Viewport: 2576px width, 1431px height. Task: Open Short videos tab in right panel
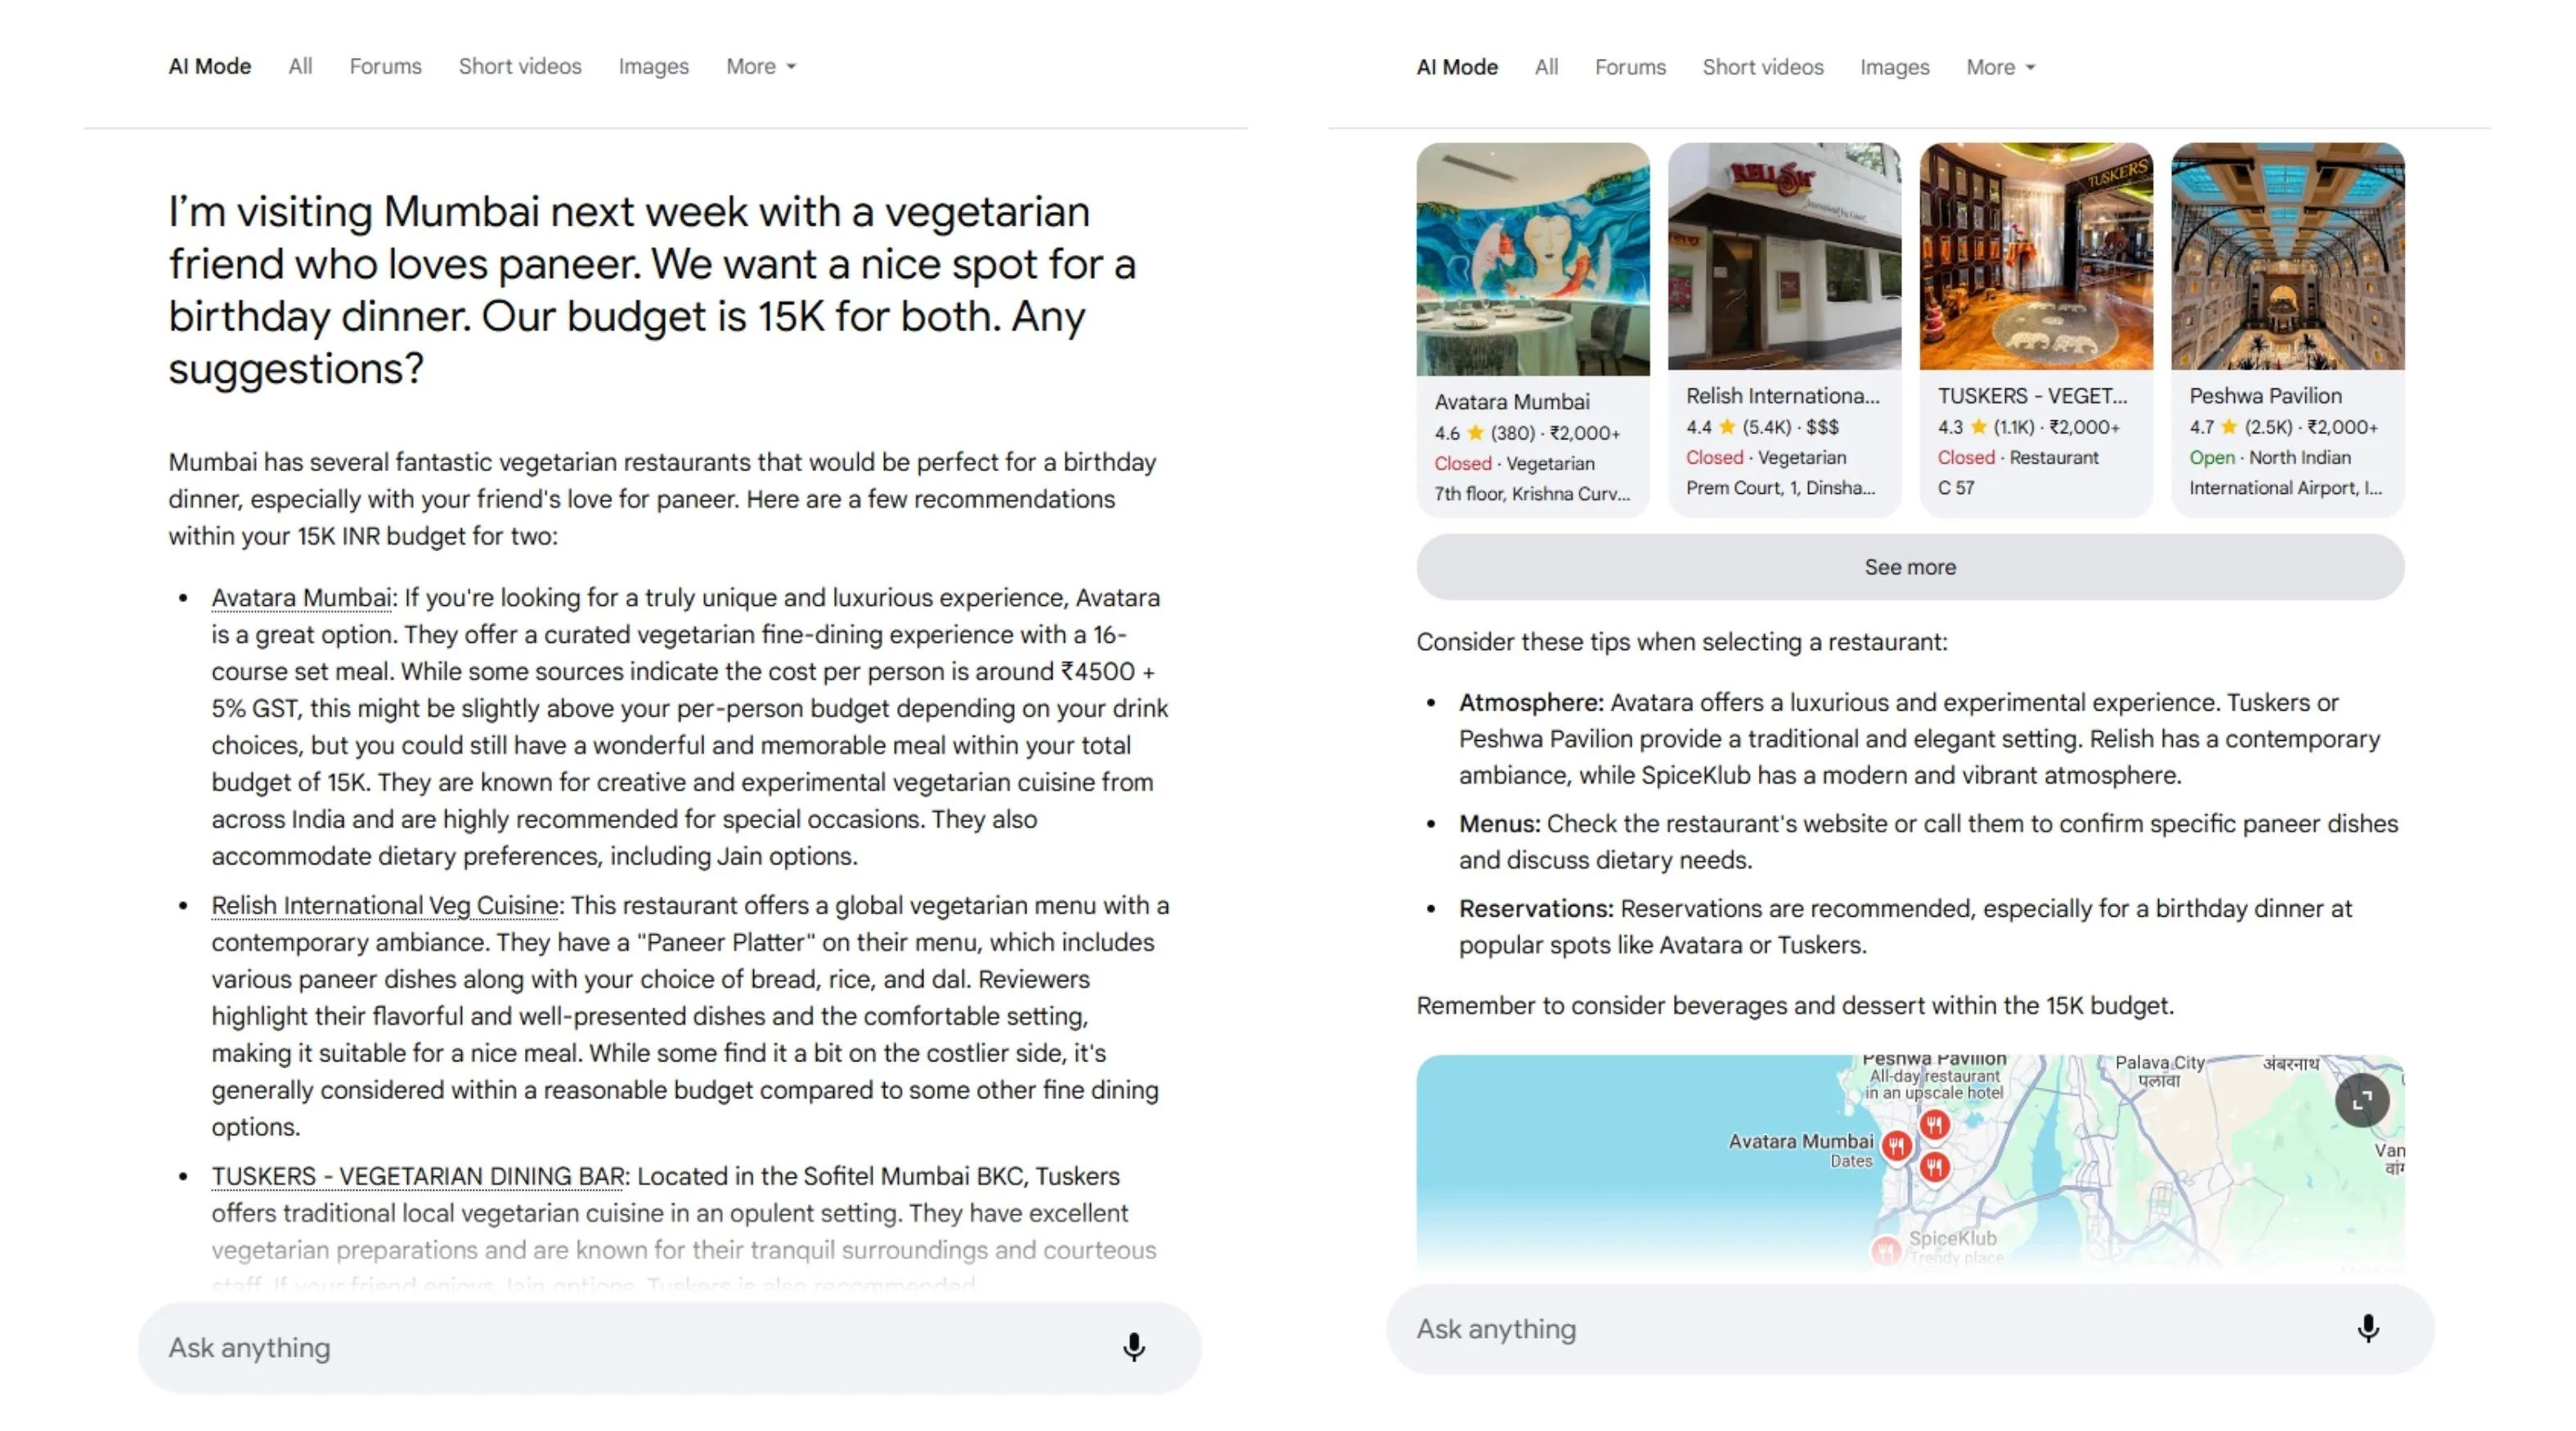pyautogui.click(x=1763, y=67)
